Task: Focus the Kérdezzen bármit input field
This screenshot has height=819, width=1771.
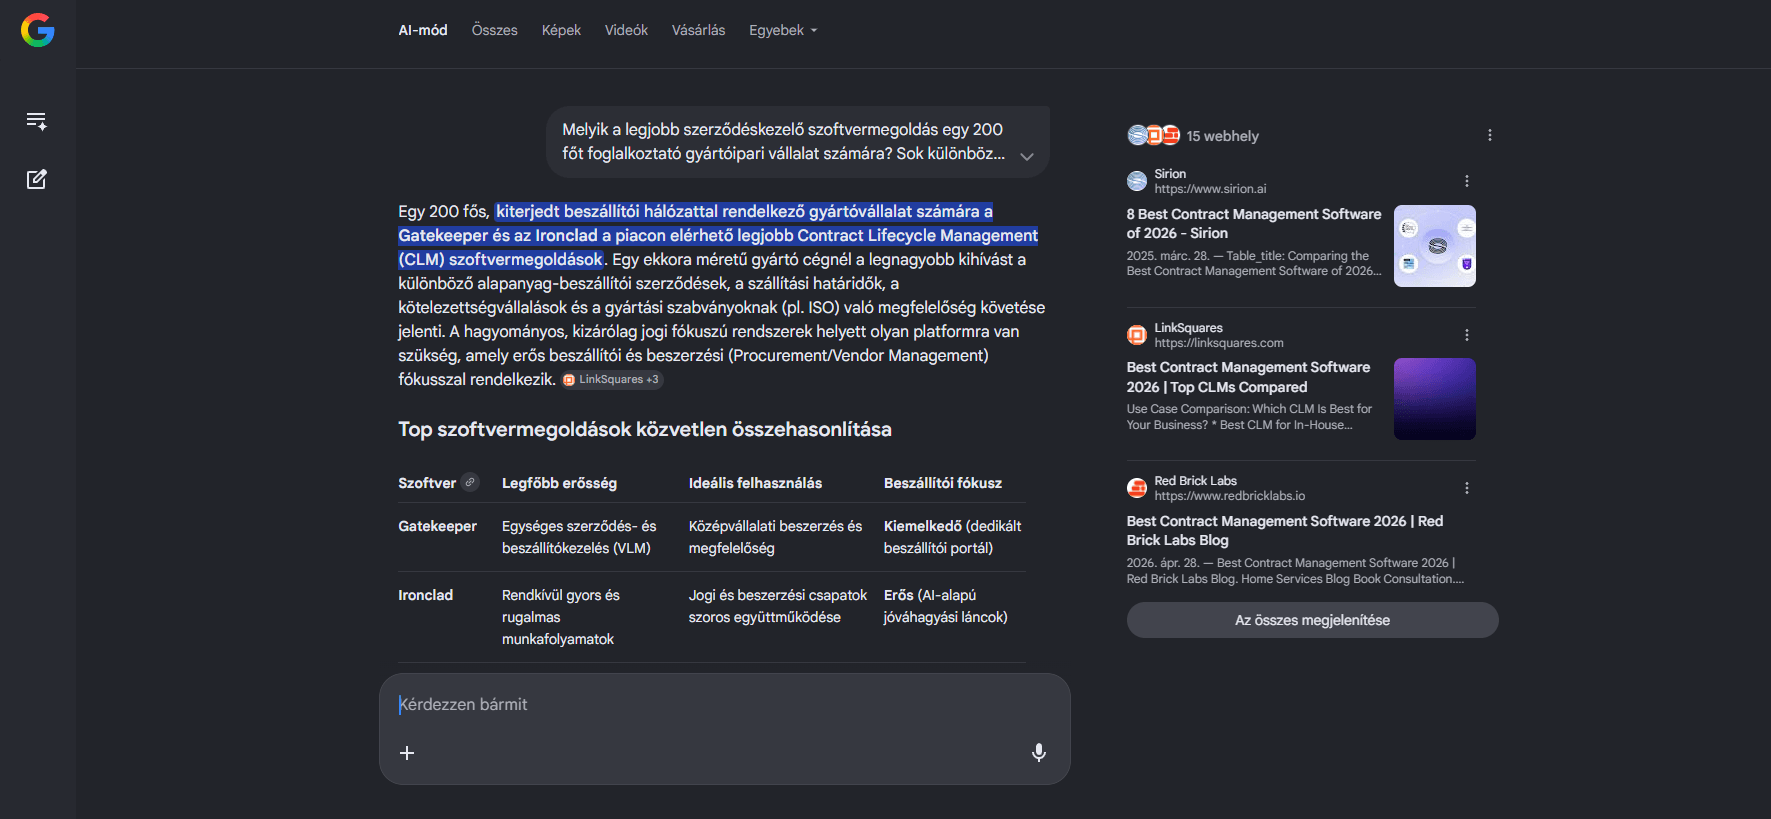Action: click(x=724, y=704)
